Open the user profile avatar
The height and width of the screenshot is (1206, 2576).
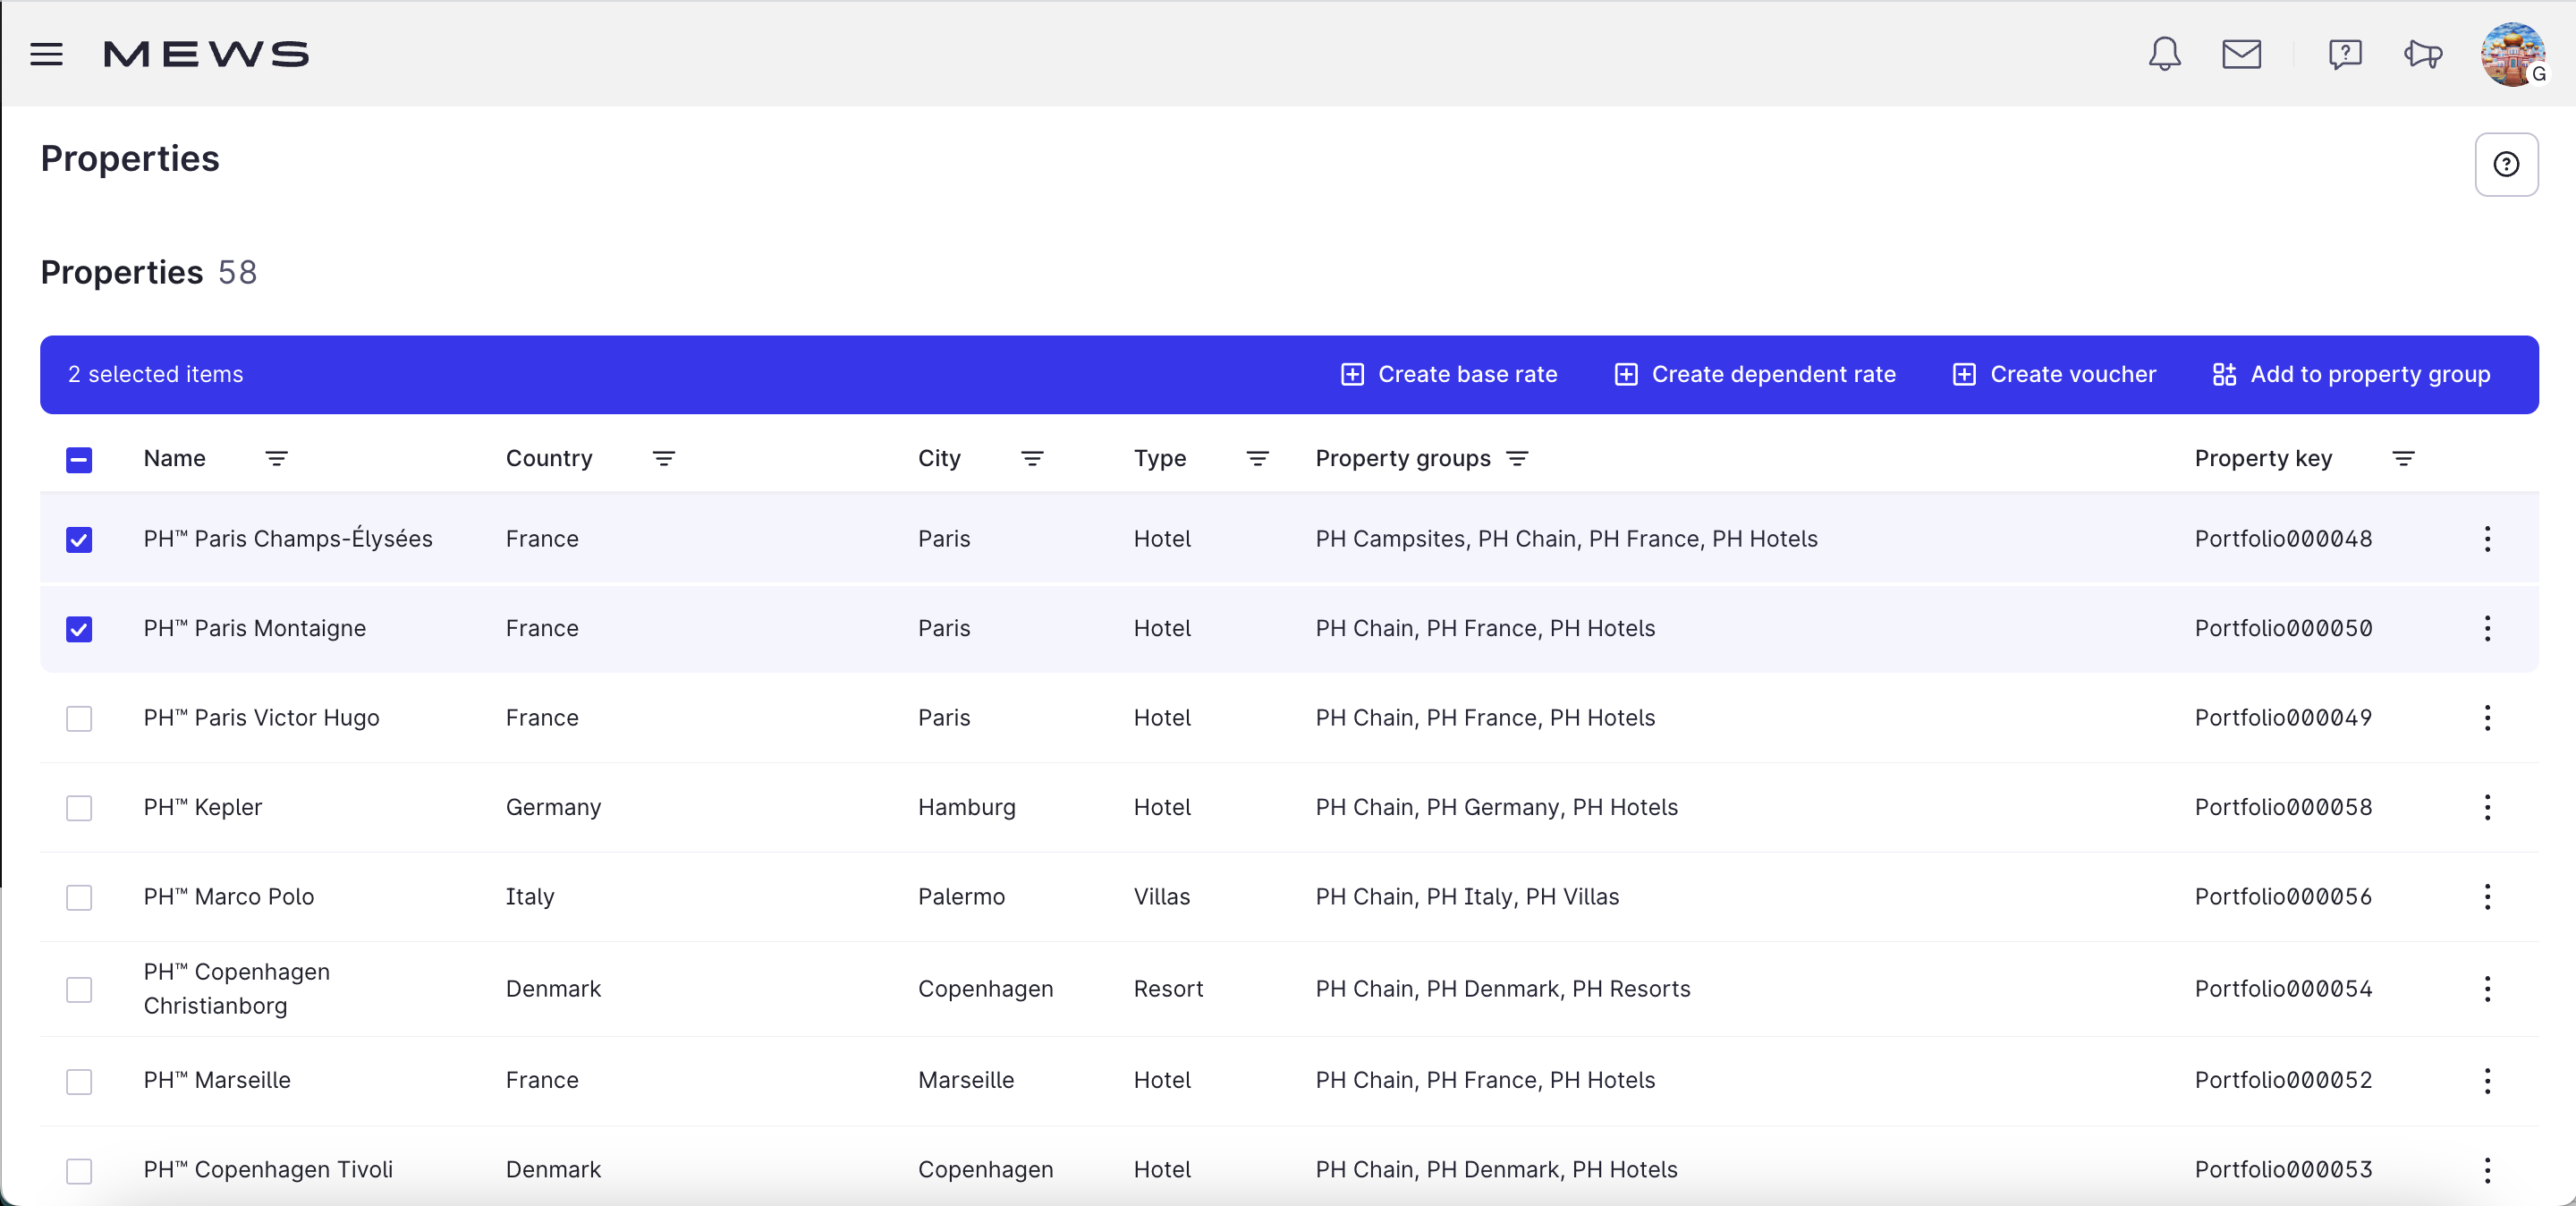[2513, 54]
